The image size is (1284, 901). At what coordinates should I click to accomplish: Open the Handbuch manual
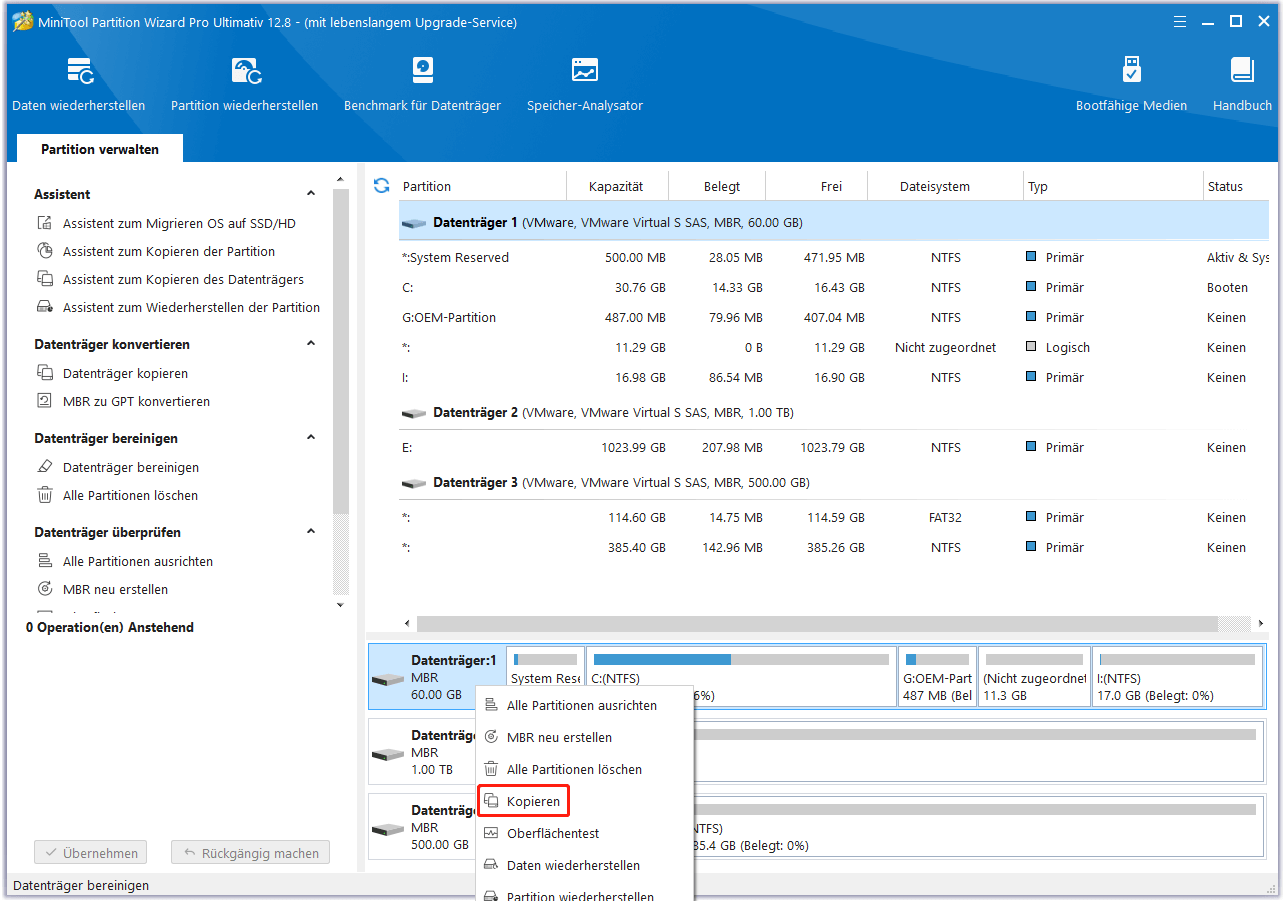1242,84
